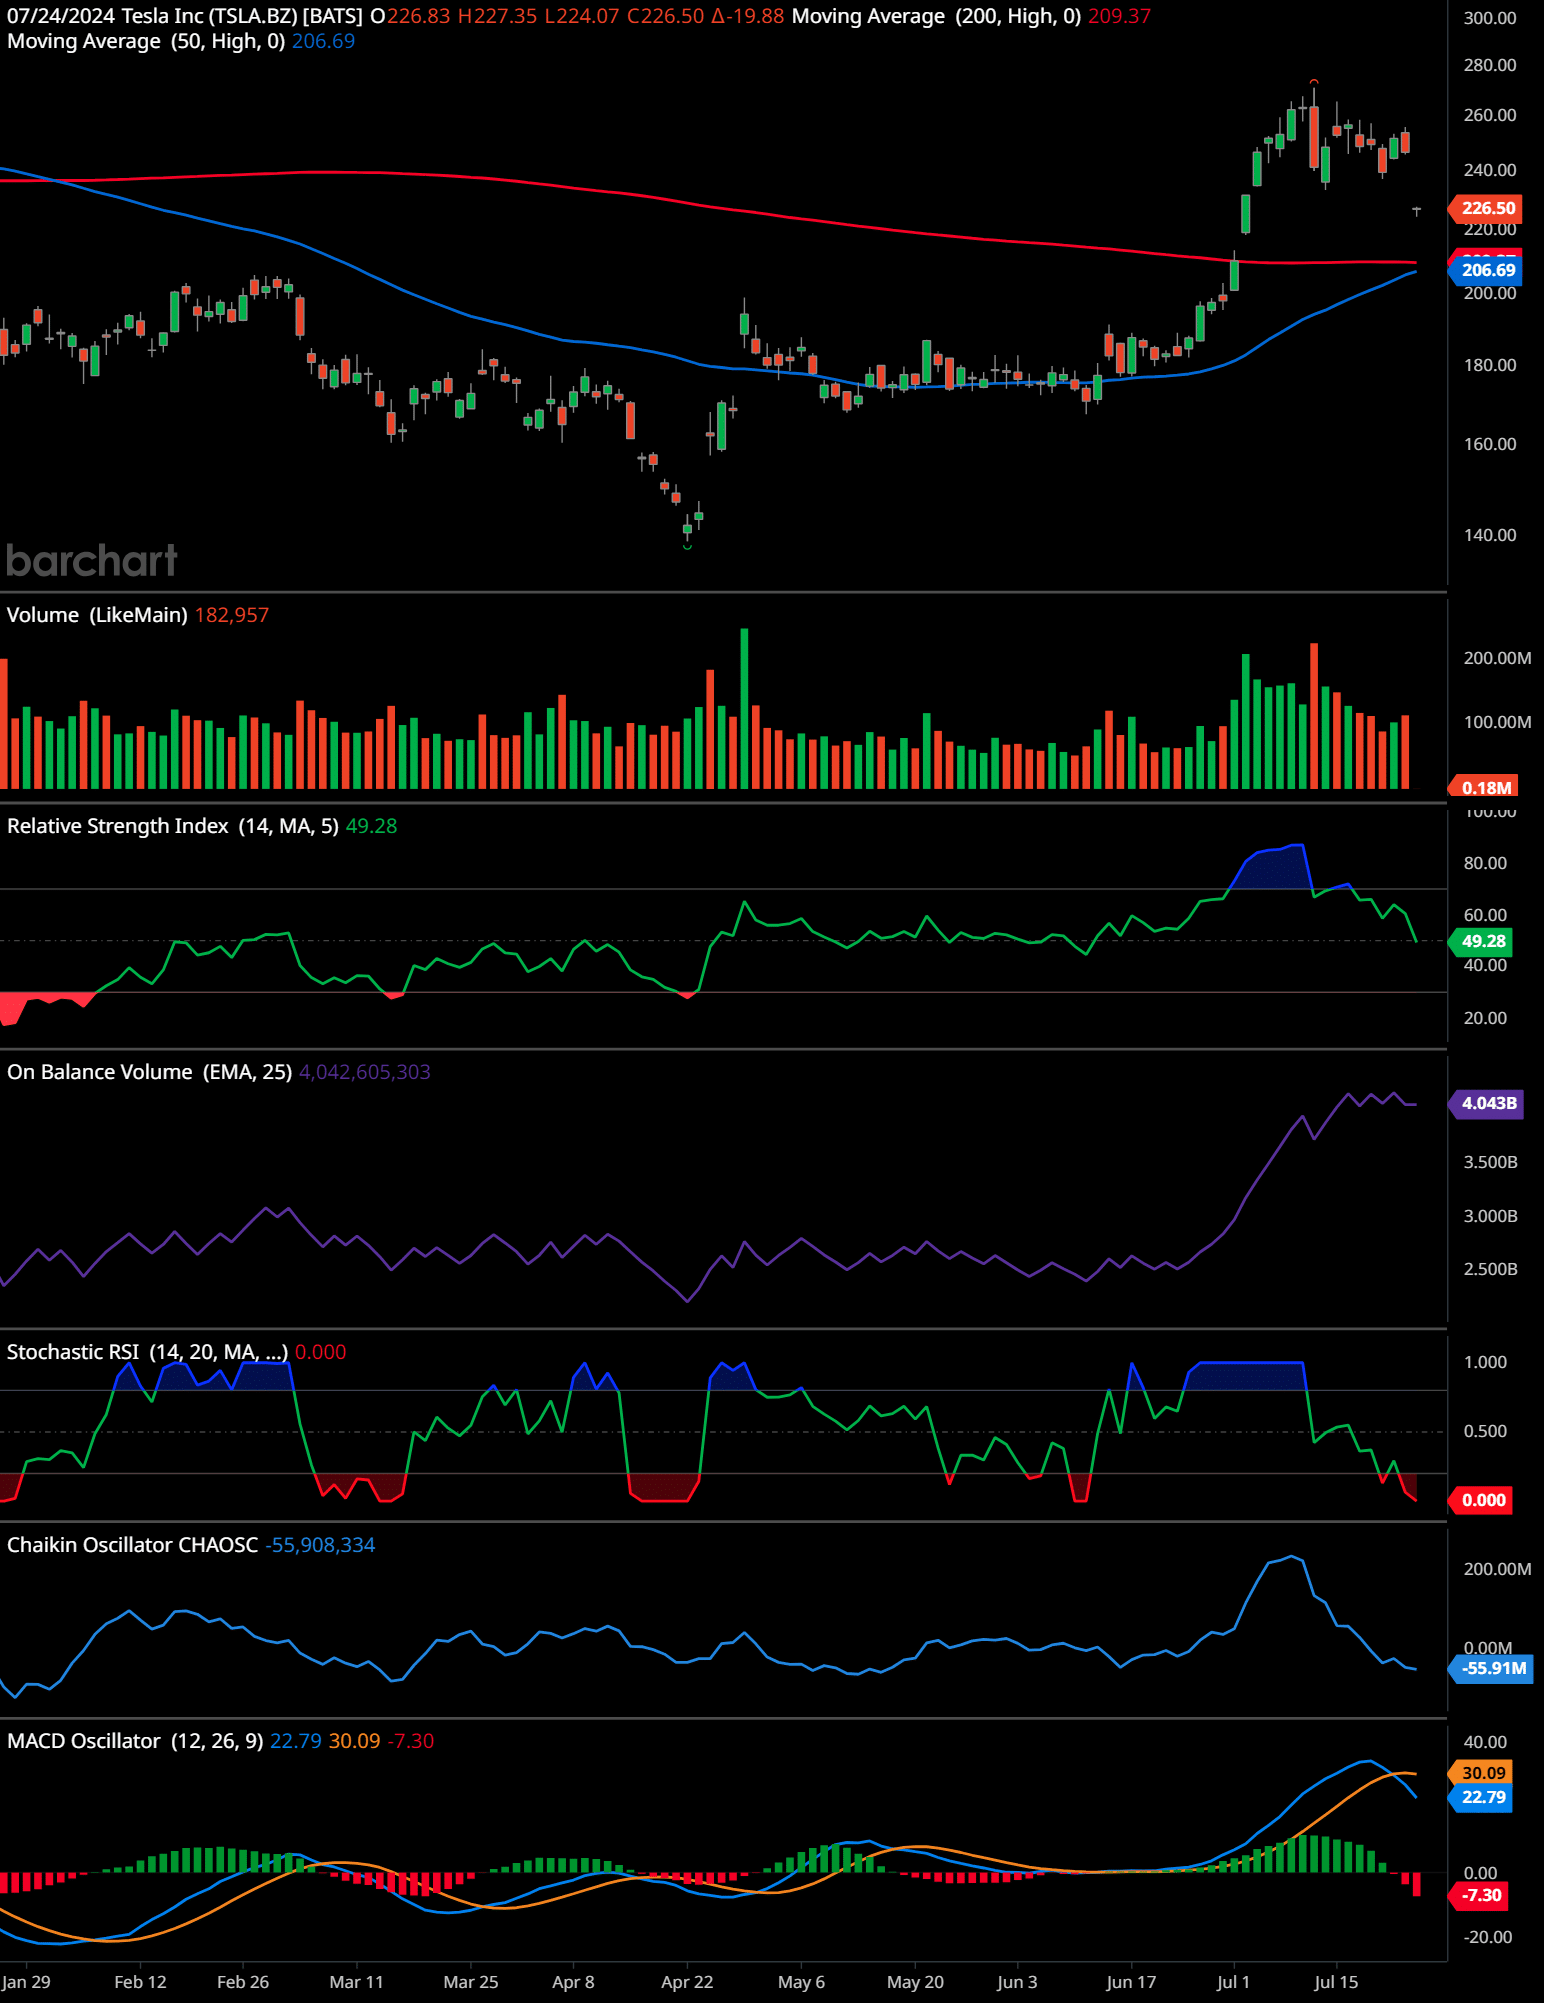Click the MACD Oscillator (12, 26, 9) label

point(135,1741)
